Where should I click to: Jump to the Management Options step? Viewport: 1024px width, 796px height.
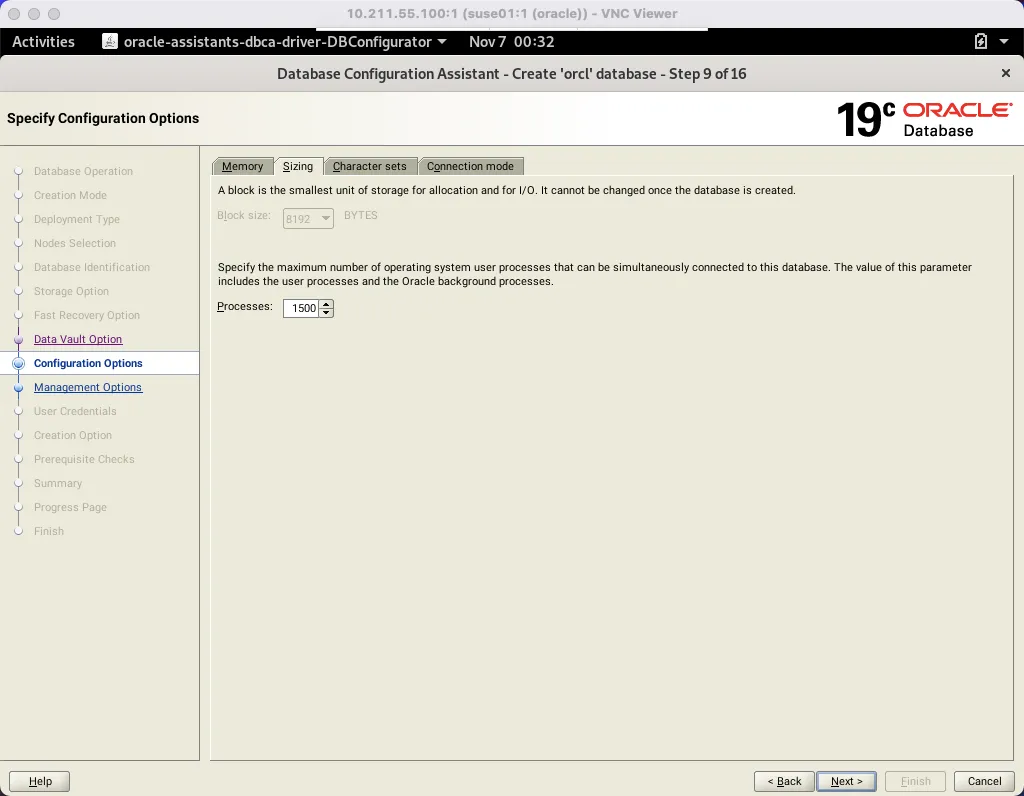tap(87, 387)
